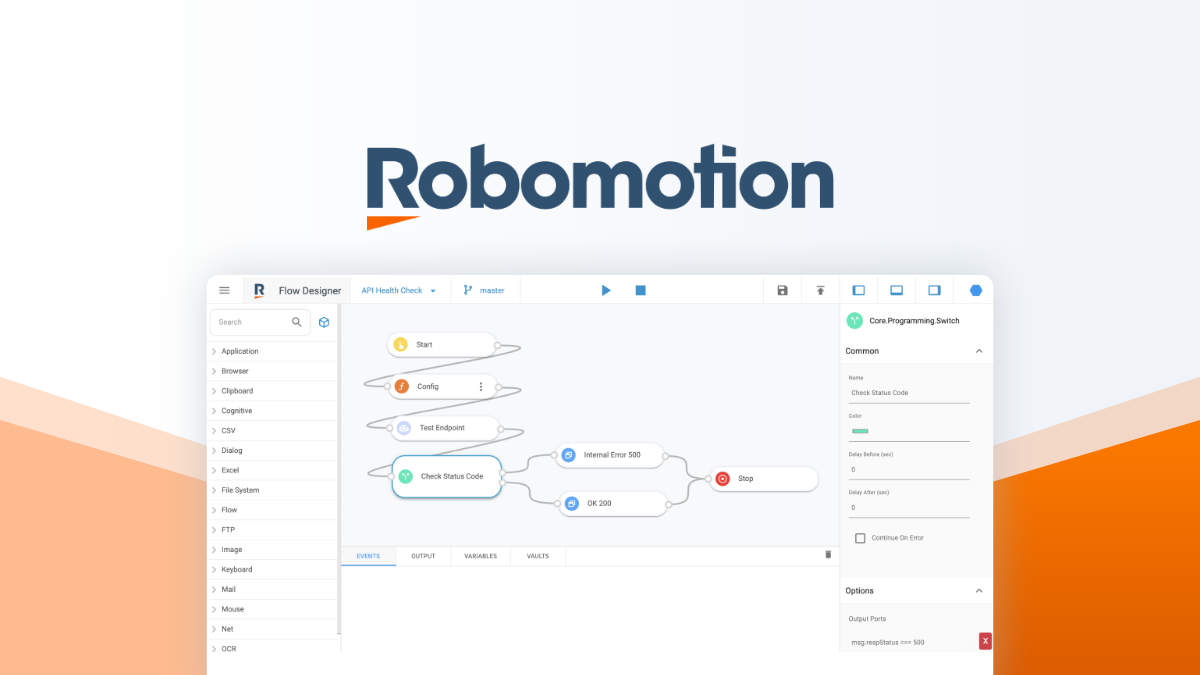Screen dimensions: 1200x675
Task: Pick the node Color swatch
Action: [860, 431]
